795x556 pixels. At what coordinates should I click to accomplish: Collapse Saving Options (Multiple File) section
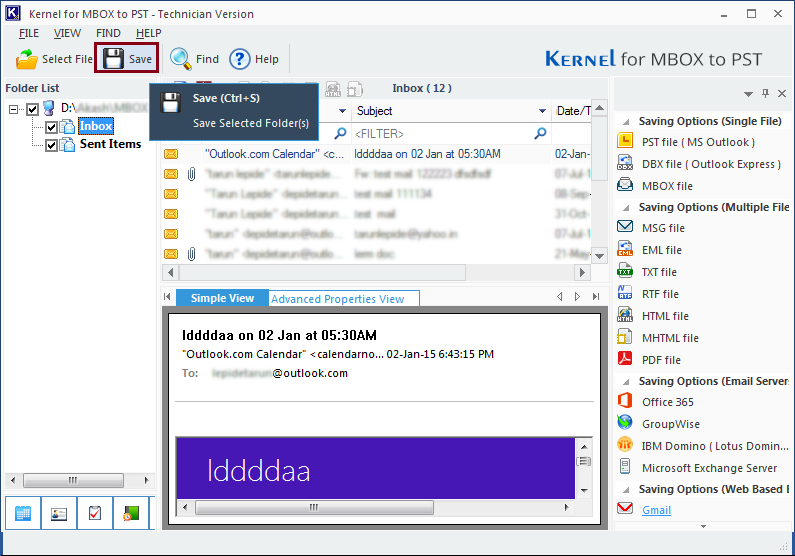(x=626, y=208)
